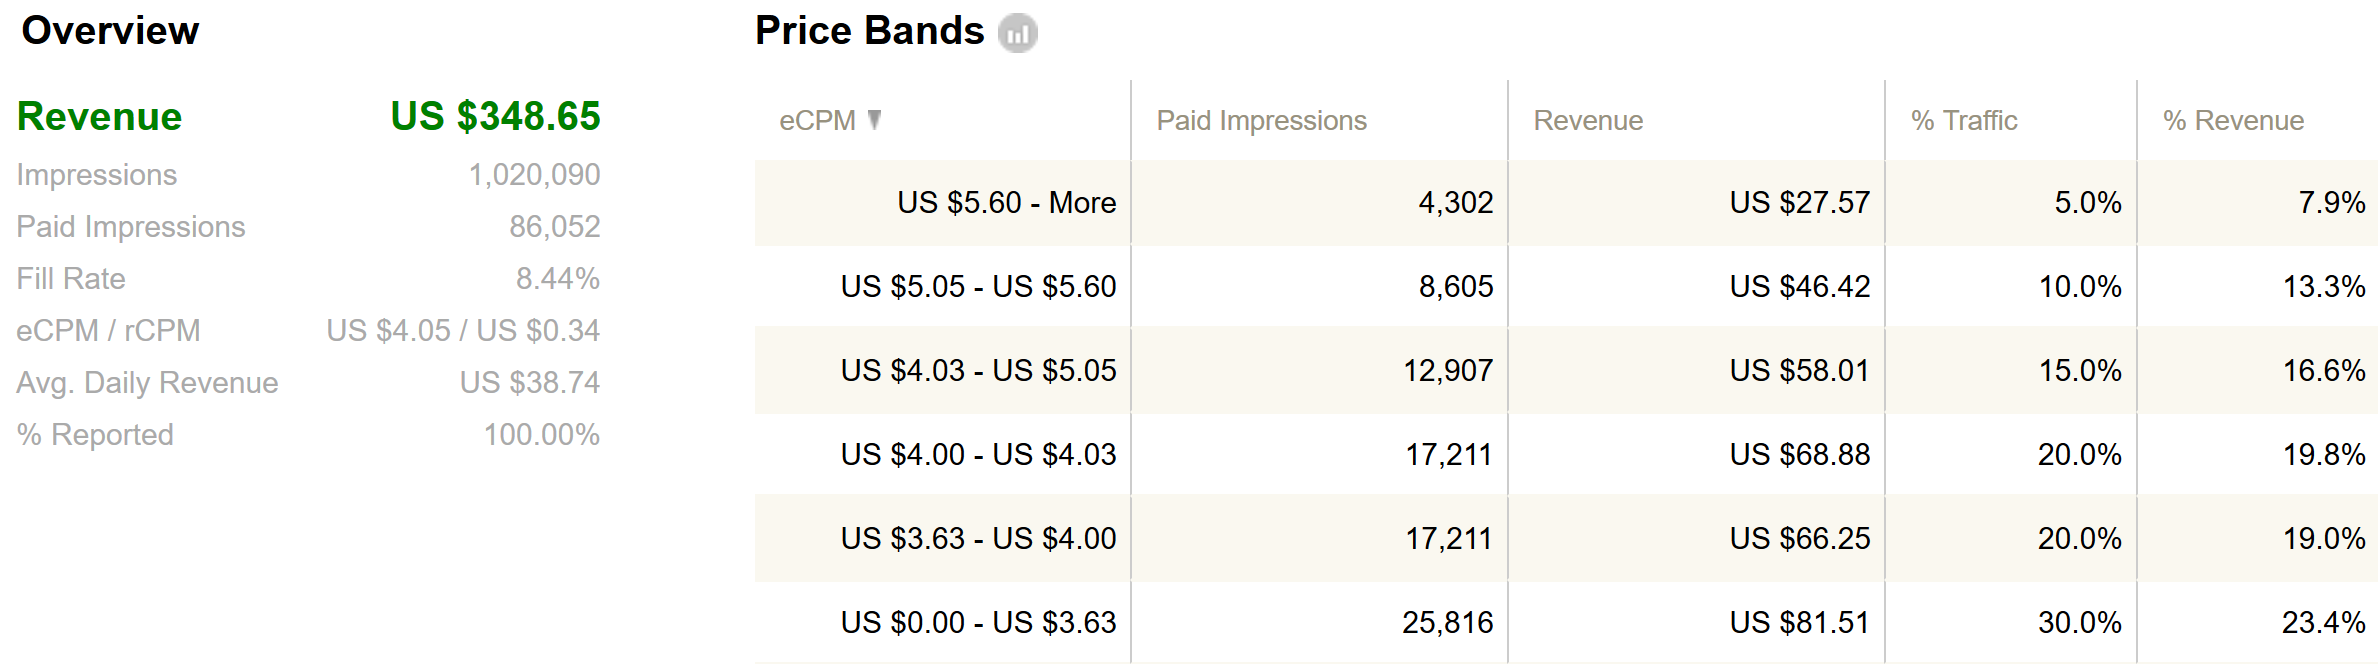
Task: Sort by eCPM column header
Action: (x=817, y=121)
